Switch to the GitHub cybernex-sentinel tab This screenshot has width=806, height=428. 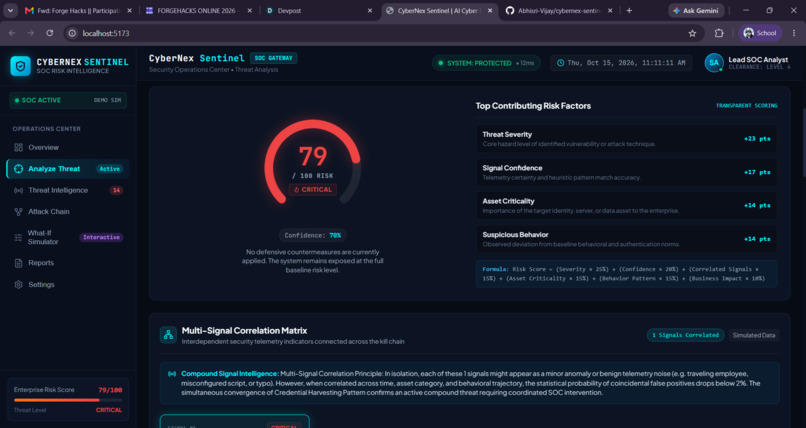point(558,10)
